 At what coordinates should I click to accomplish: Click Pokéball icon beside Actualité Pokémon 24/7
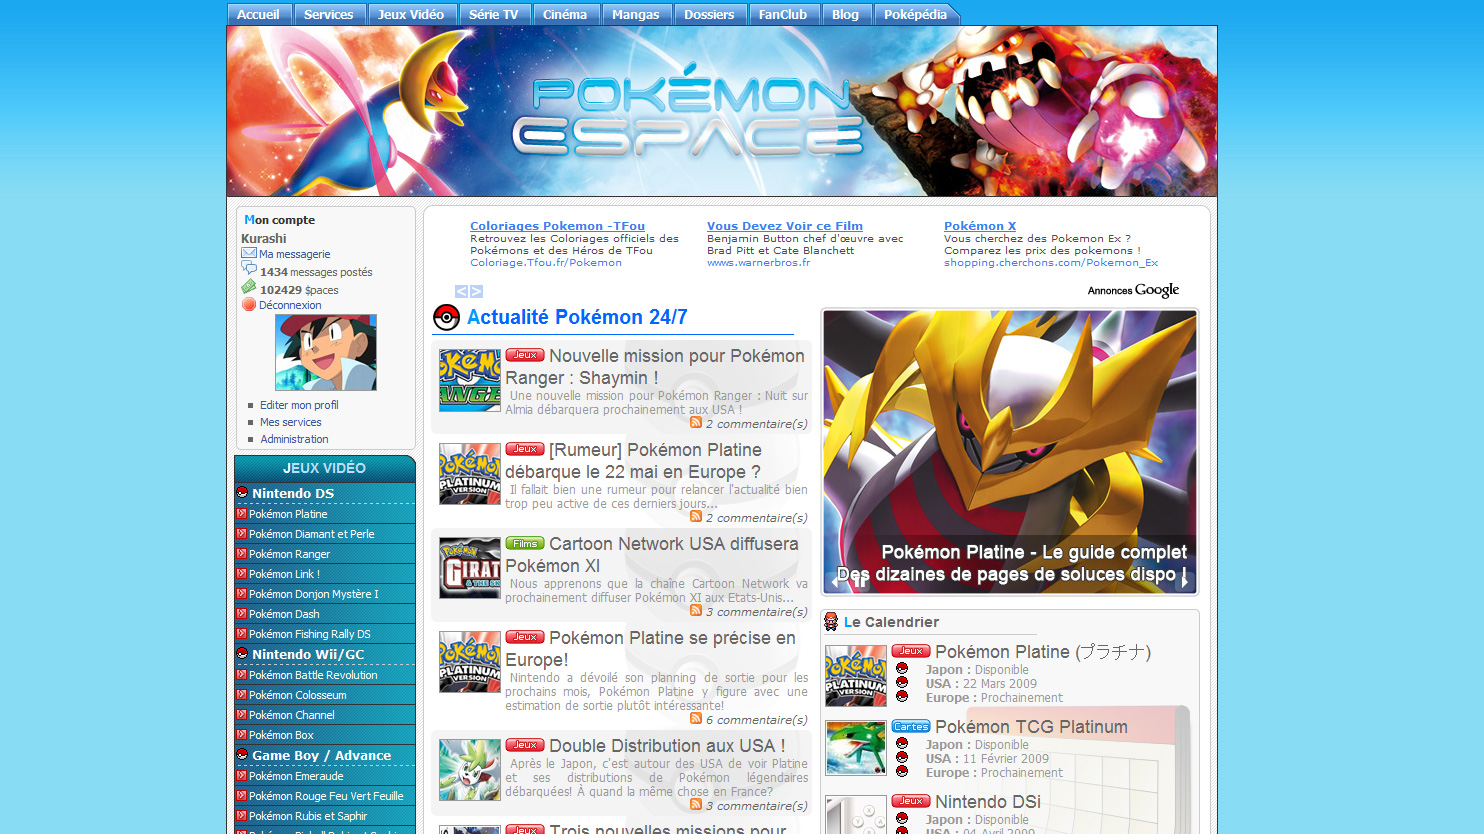tap(446, 318)
